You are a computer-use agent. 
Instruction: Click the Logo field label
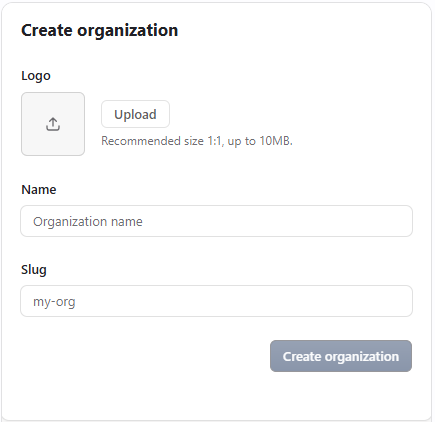[36, 76]
